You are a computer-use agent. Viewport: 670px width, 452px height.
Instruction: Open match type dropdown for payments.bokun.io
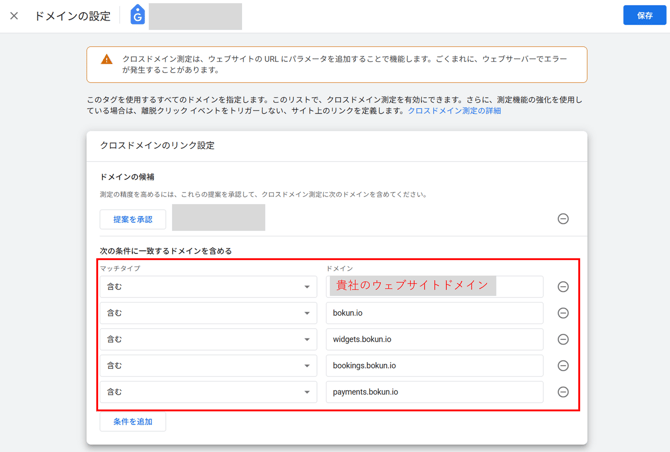[x=208, y=392]
